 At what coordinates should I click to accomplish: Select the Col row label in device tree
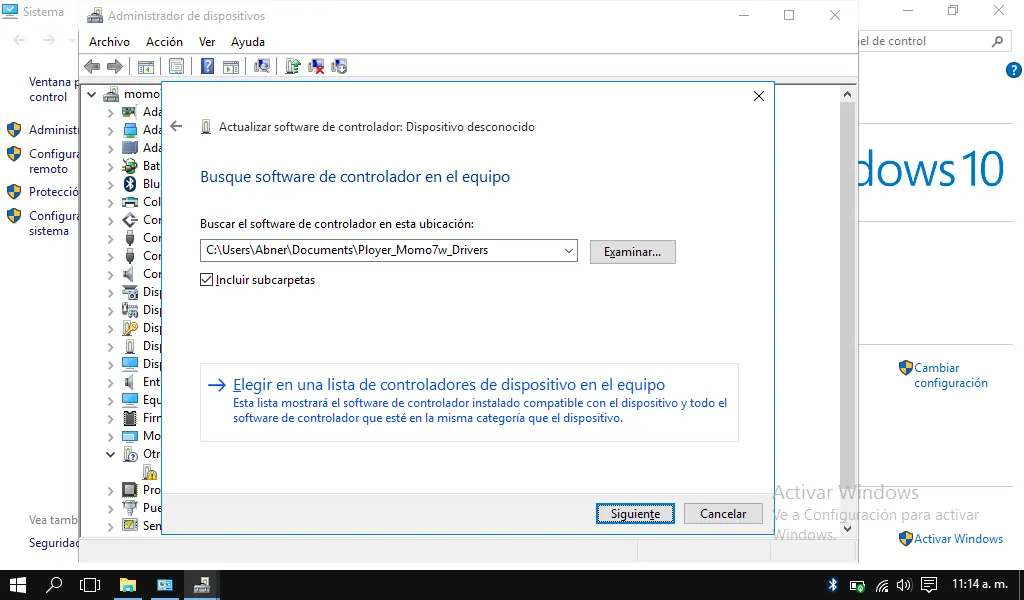tap(152, 202)
